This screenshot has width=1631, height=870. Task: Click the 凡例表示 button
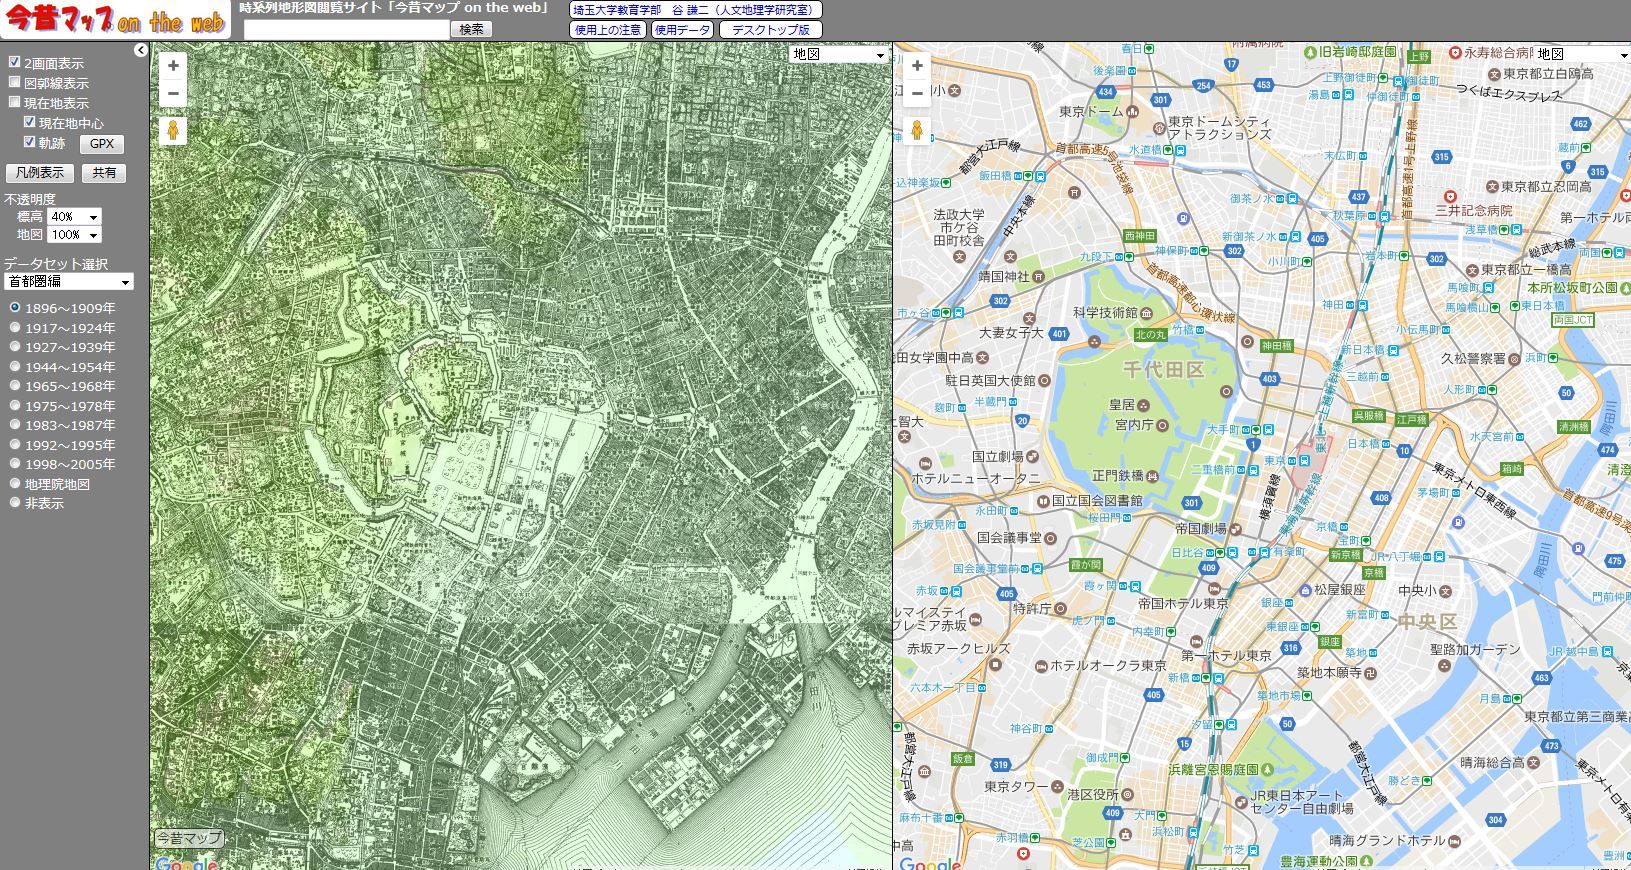point(40,173)
